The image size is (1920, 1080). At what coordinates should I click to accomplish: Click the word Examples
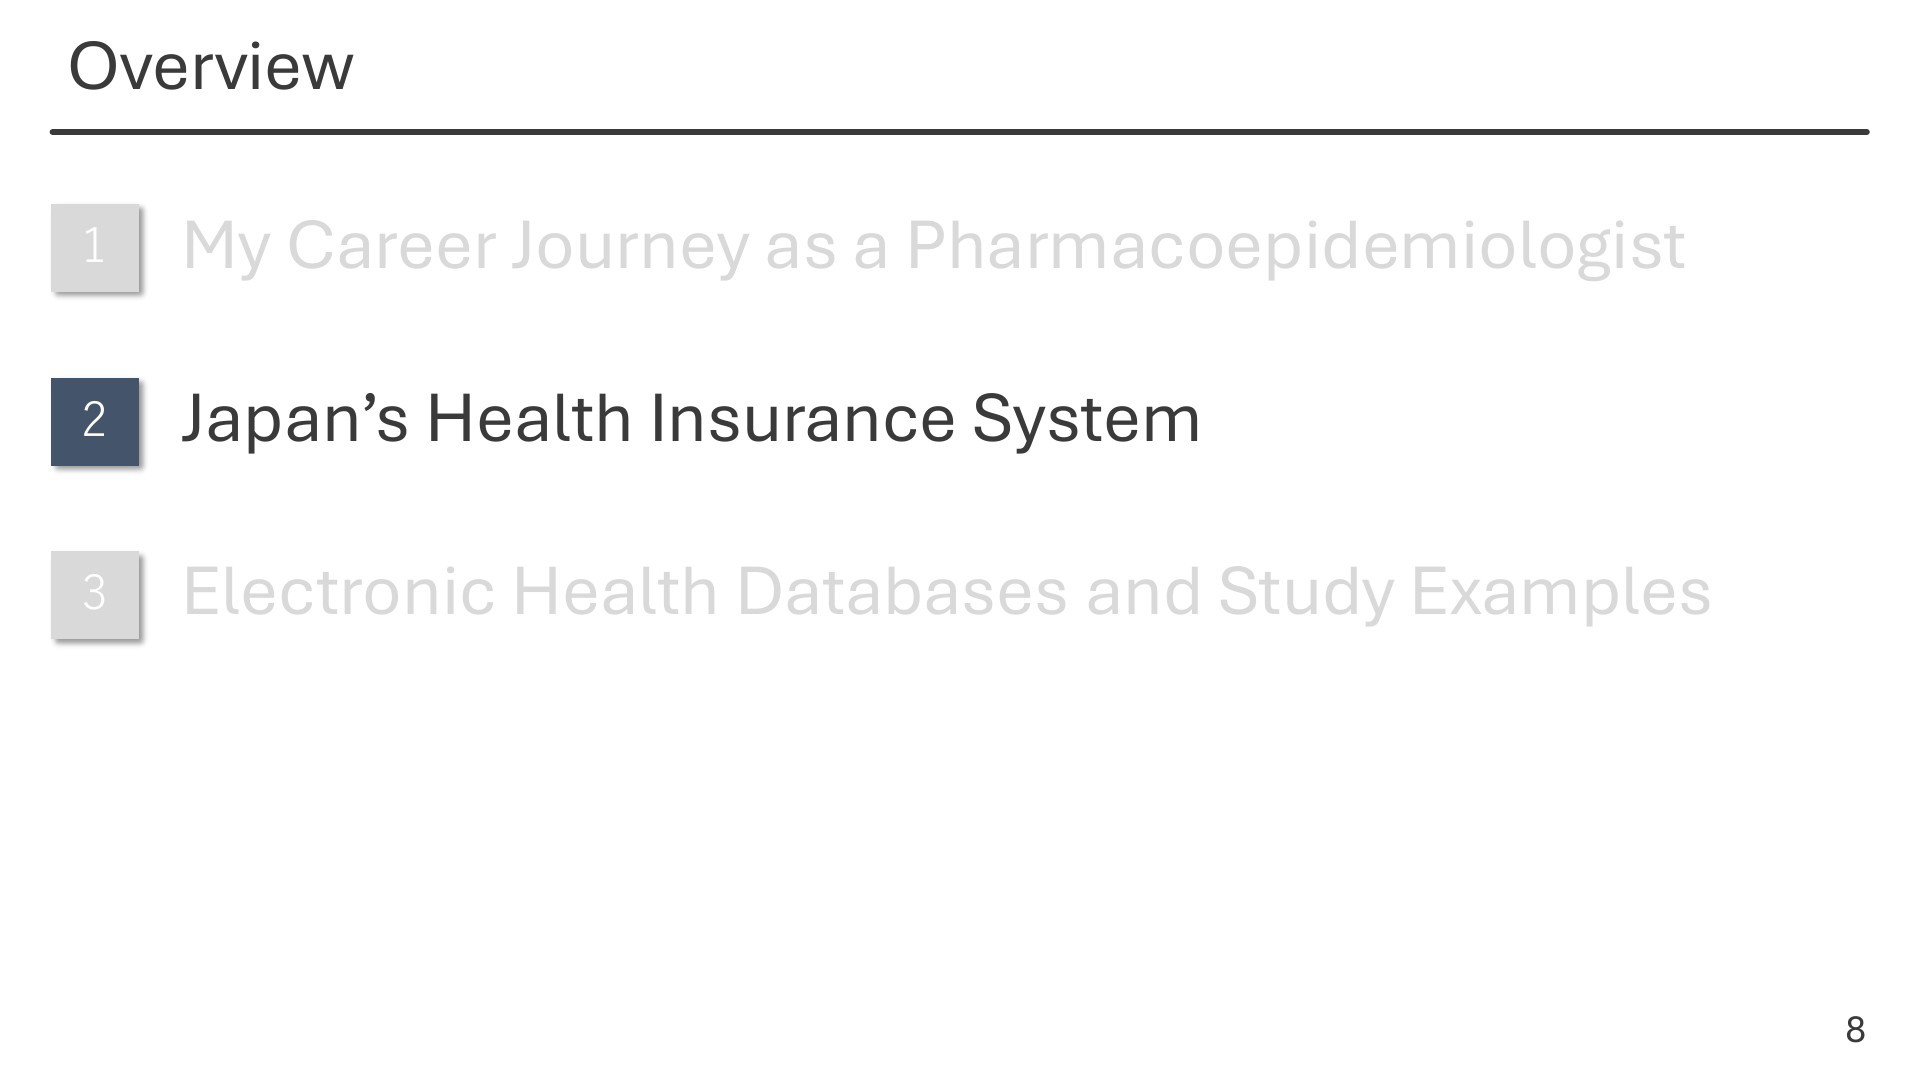[x=1561, y=592]
